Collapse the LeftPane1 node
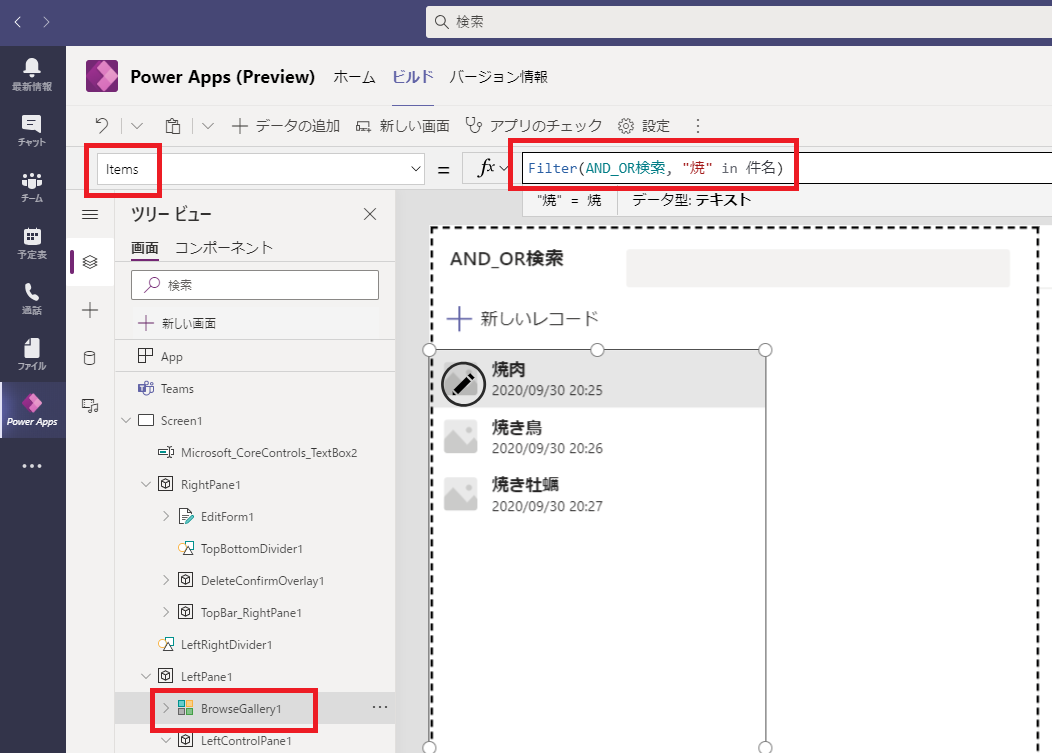 (146, 676)
